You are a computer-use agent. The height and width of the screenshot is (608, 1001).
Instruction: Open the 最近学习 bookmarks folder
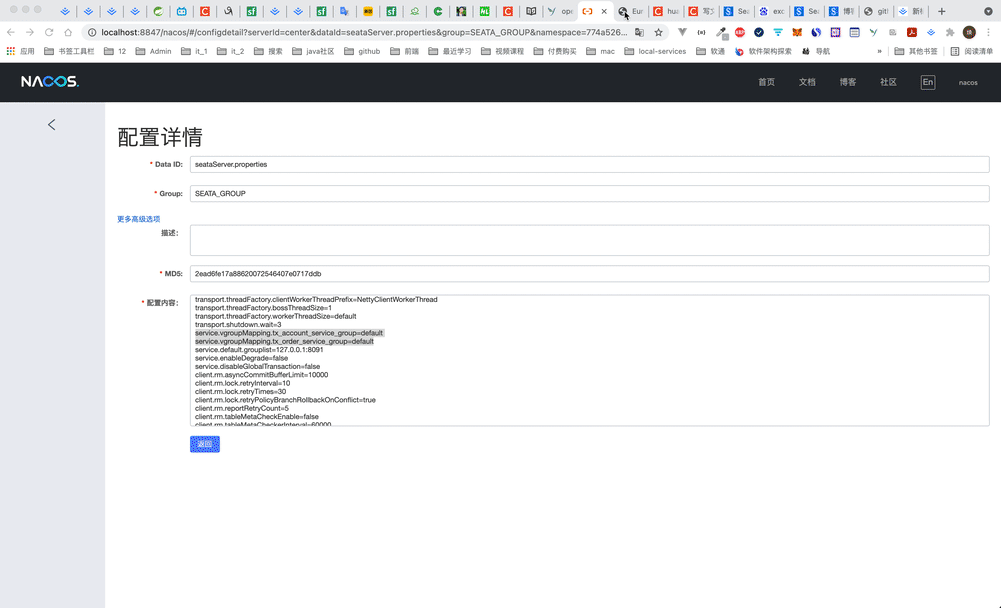click(x=450, y=51)
